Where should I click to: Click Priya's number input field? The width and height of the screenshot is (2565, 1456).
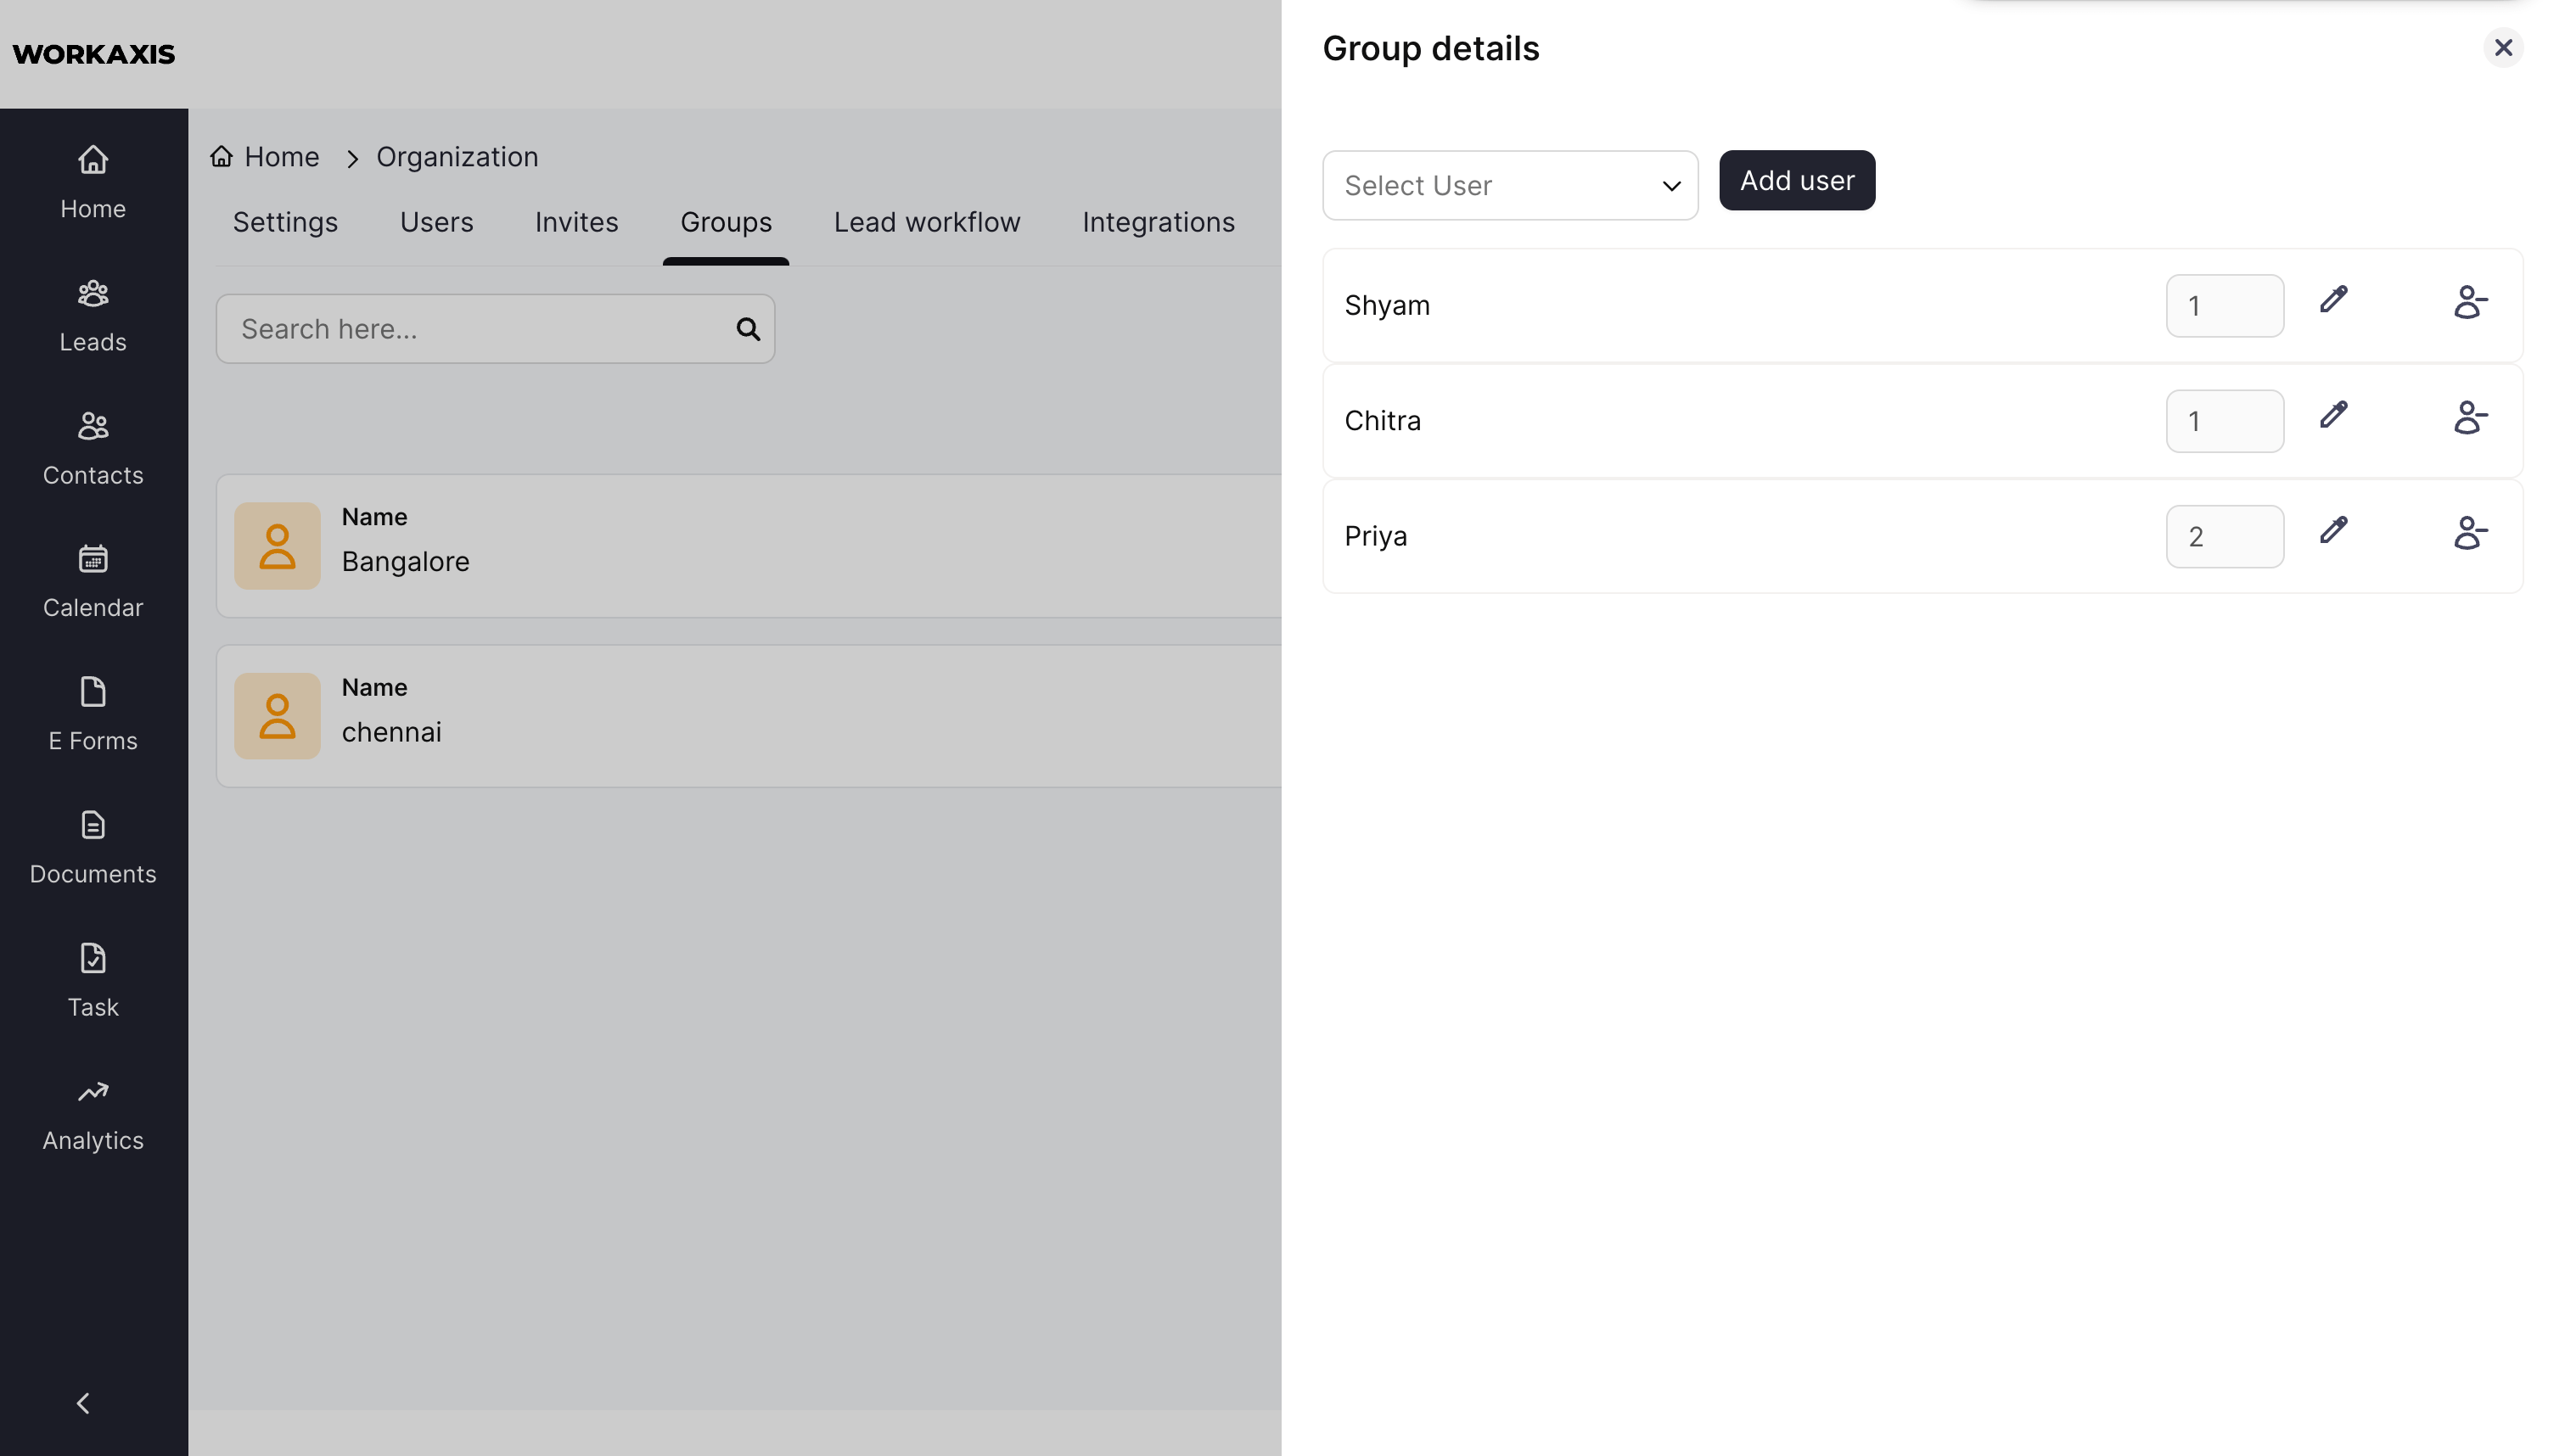[x=2223, y=537]
